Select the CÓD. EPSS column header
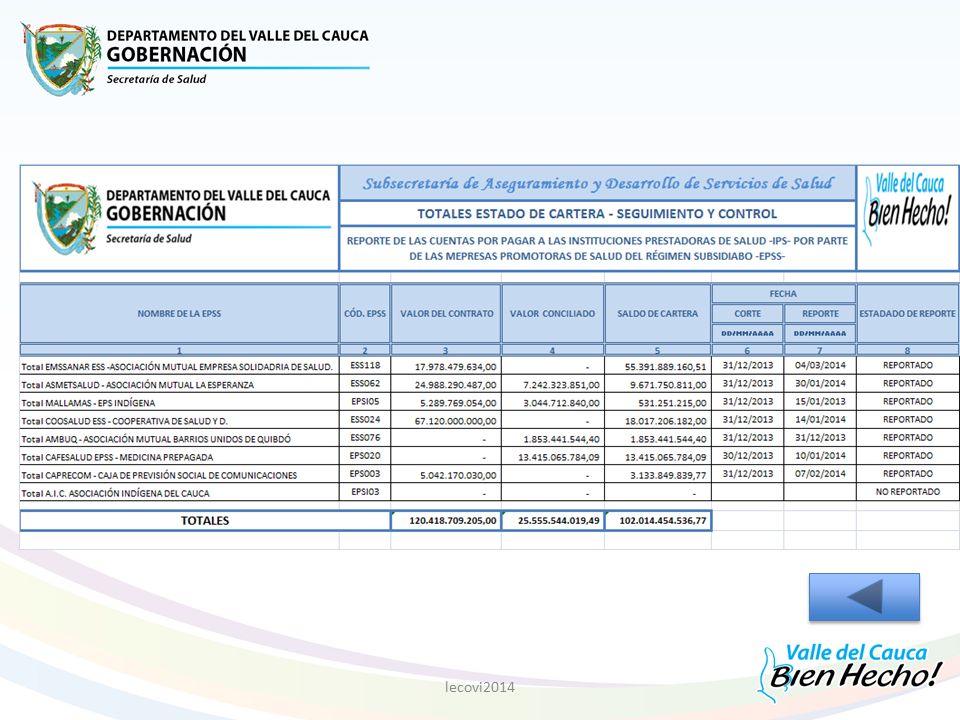 pyautogui.click(x=365, y=313)
